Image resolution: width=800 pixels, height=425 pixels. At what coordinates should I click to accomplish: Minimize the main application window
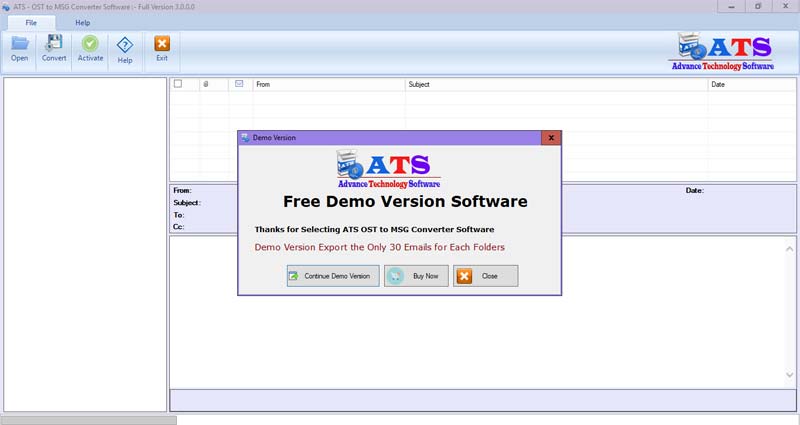tap(731, 7)
